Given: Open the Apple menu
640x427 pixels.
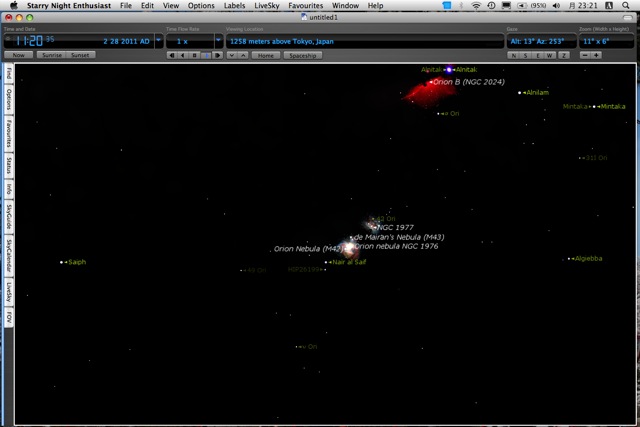Looking at the screenshot, I should 14,5.
